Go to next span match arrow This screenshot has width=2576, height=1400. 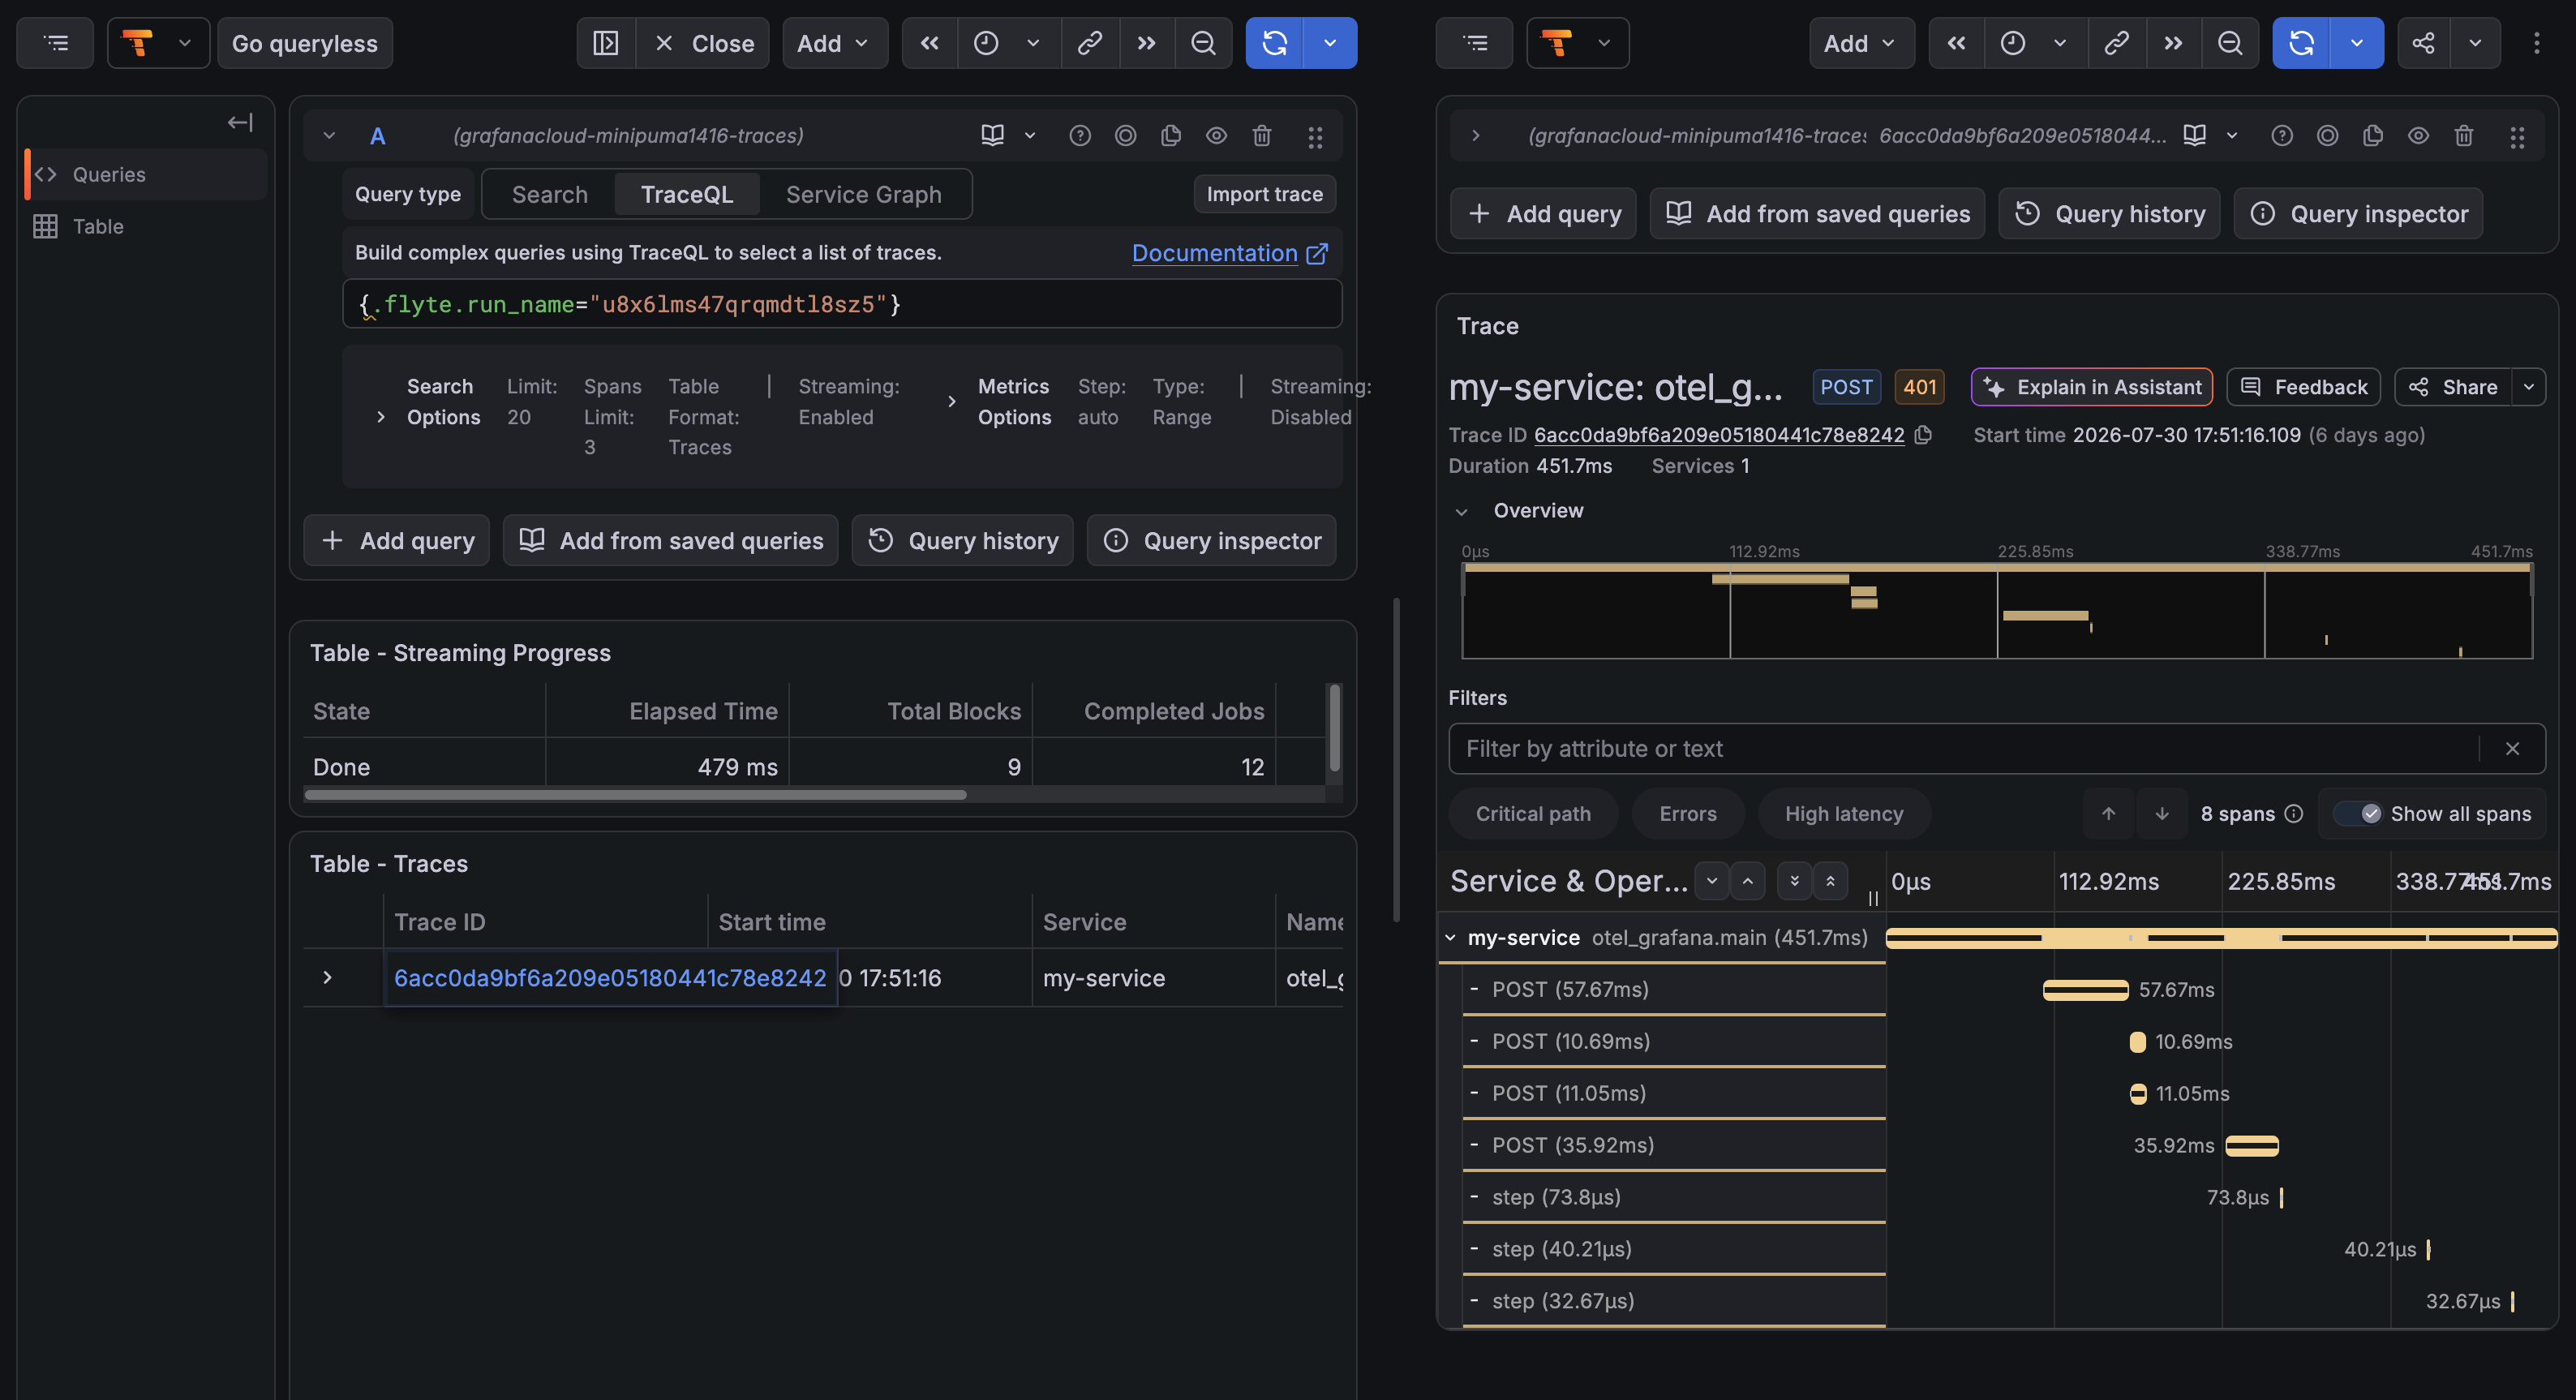click(x=2162, y=814)
